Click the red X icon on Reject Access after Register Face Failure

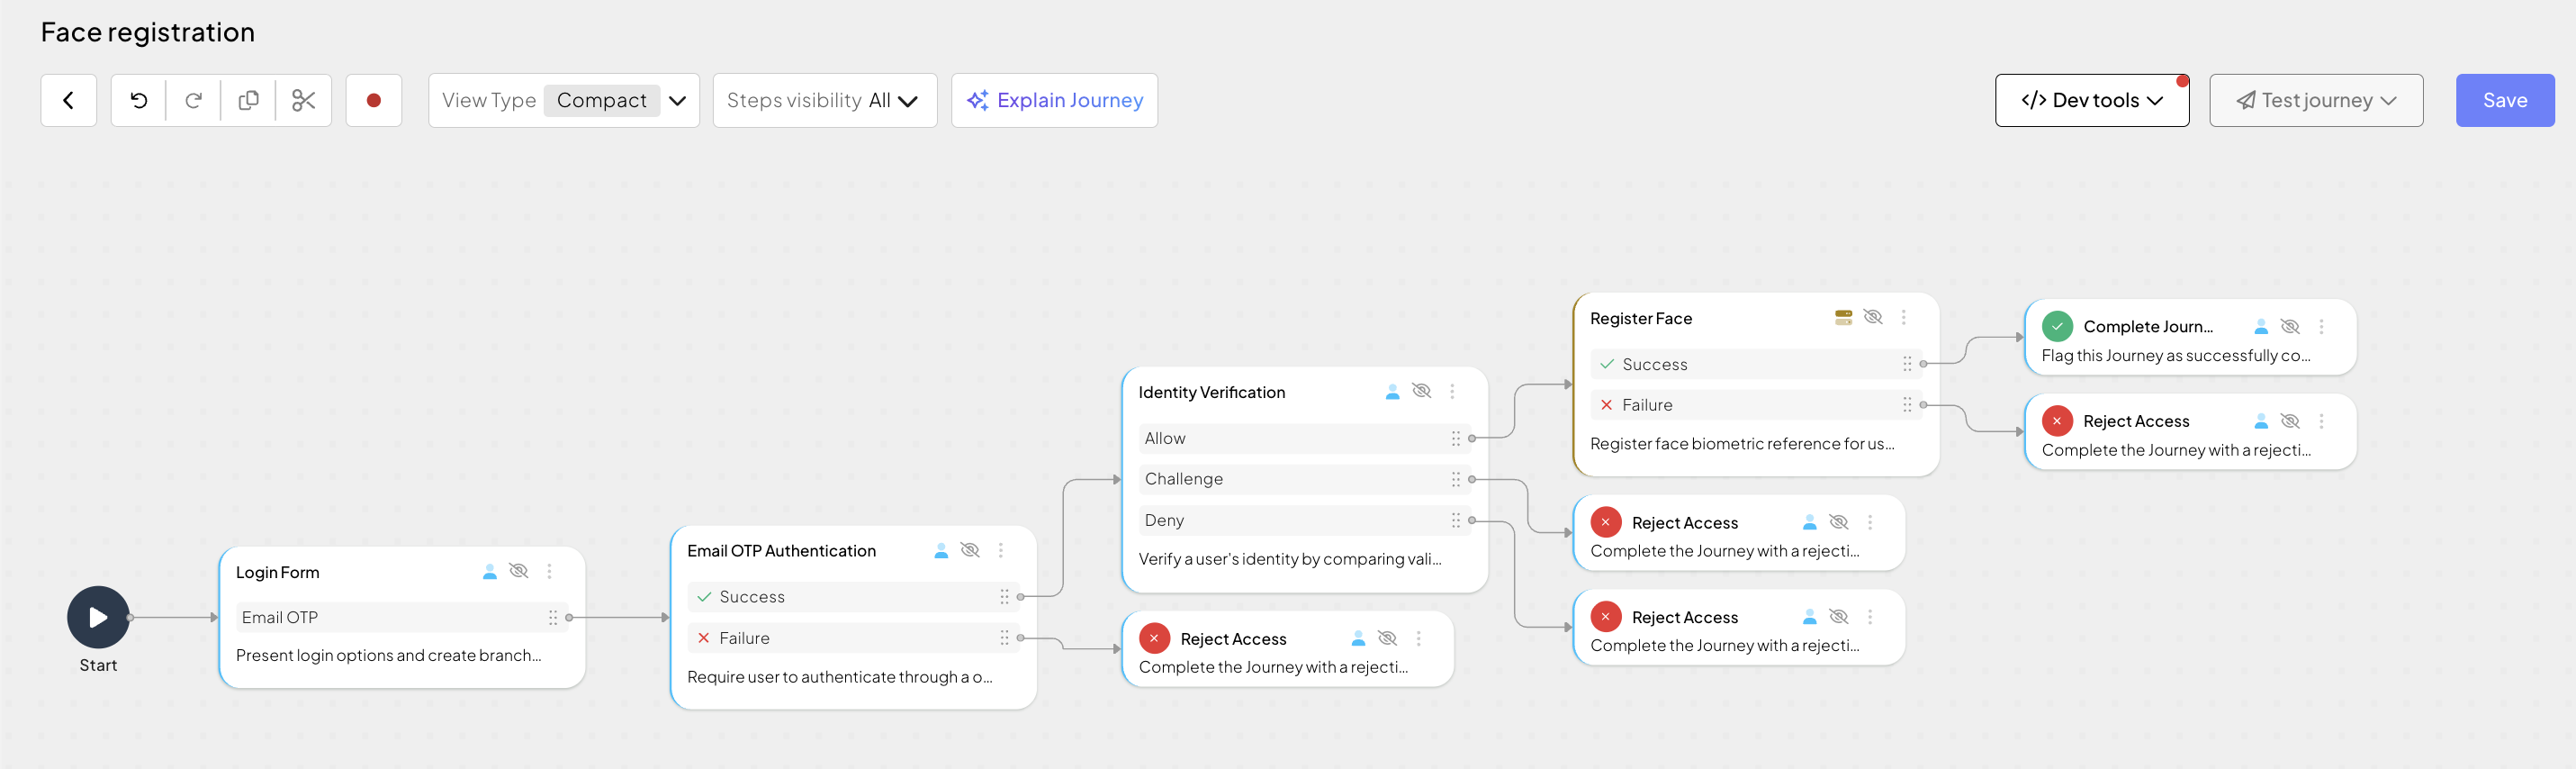[2057, 421]
